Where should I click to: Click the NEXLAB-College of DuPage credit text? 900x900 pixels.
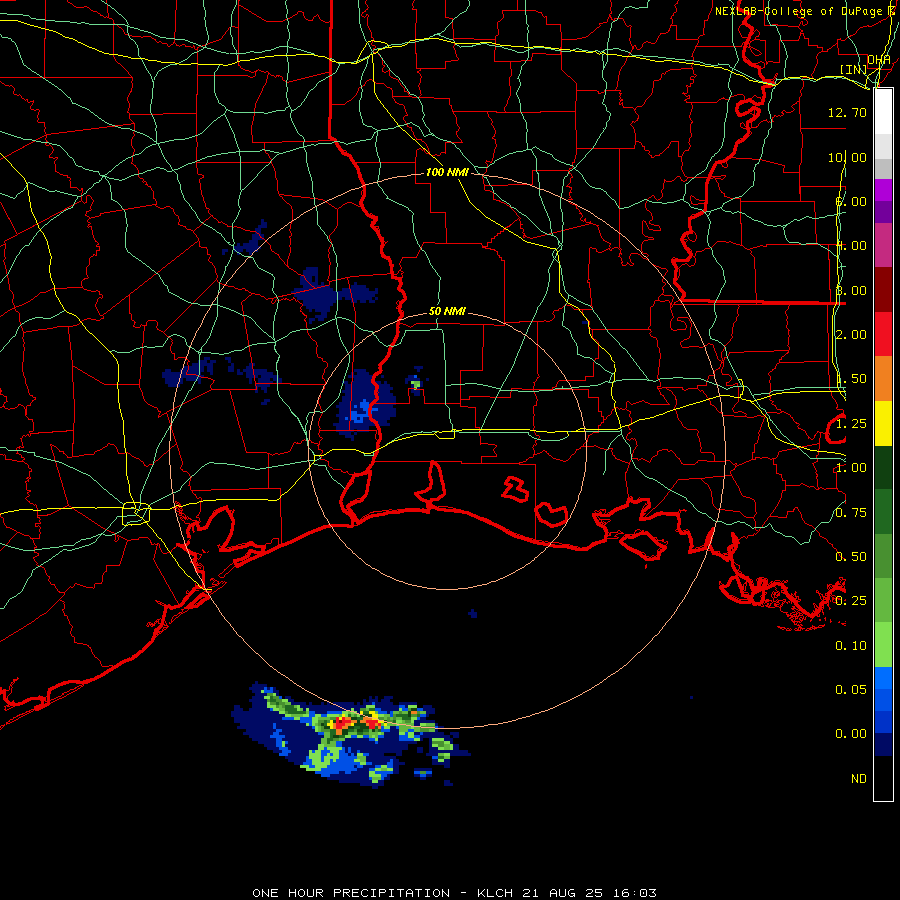click(804, 11)
